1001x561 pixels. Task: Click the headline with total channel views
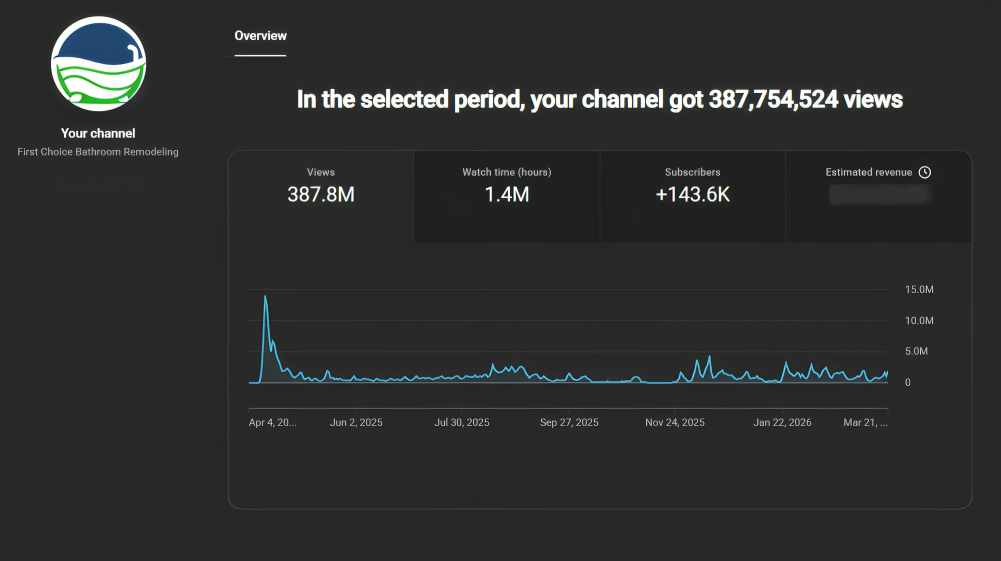click(600, 99)
